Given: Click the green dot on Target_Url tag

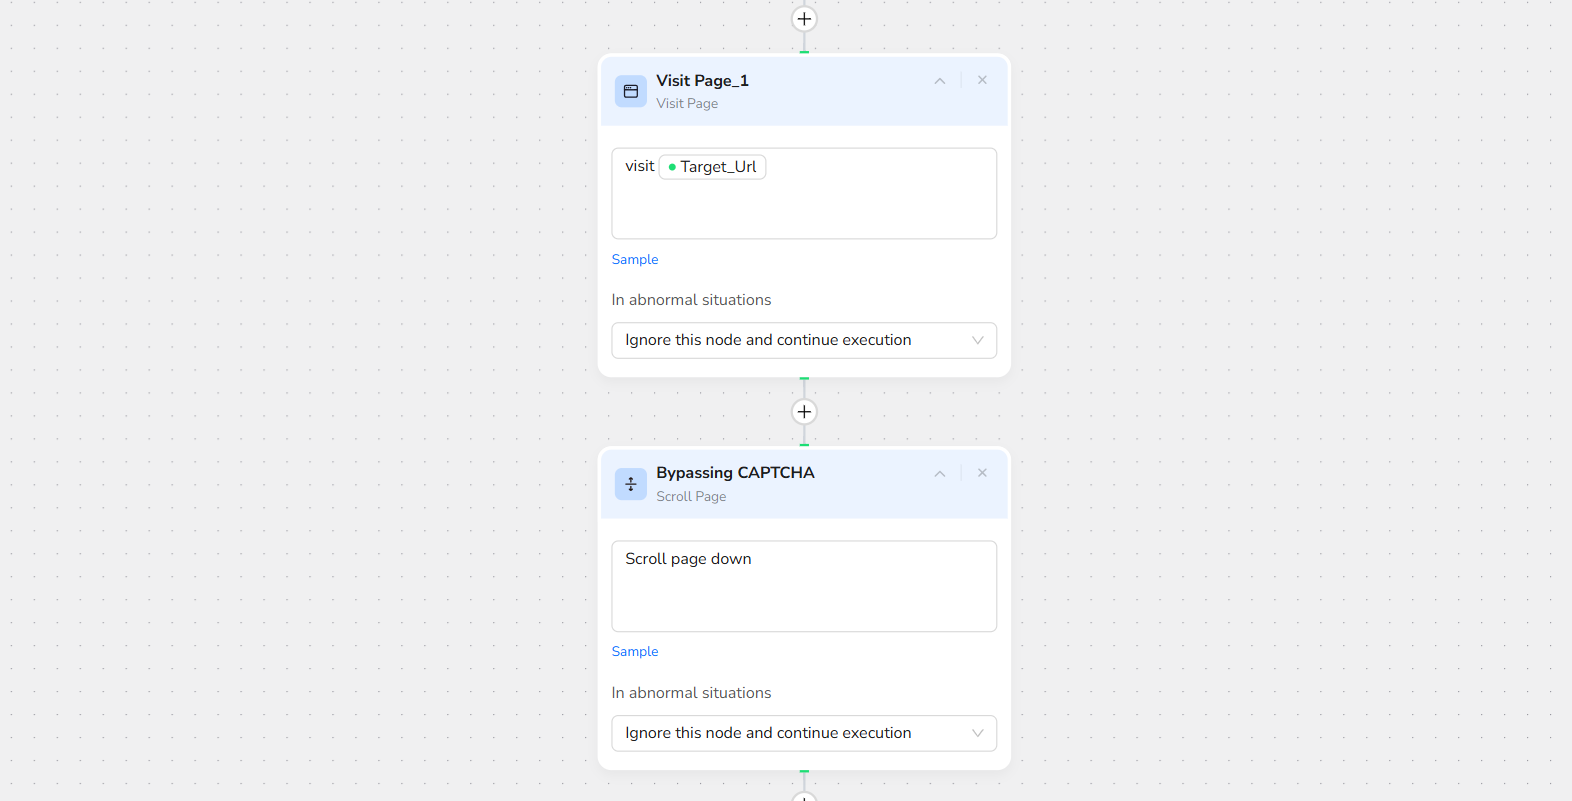Looking at the screenshot, I should click(x=672, y=167).
